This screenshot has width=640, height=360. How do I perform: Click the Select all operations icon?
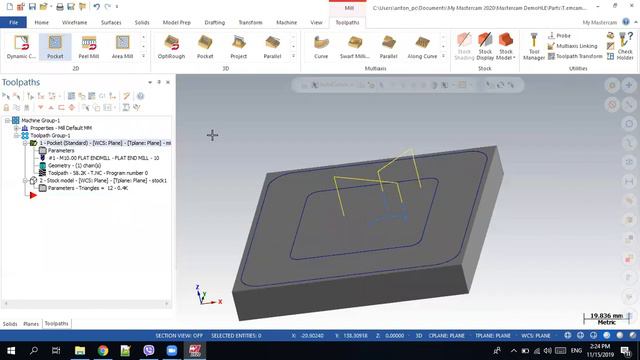6,96
